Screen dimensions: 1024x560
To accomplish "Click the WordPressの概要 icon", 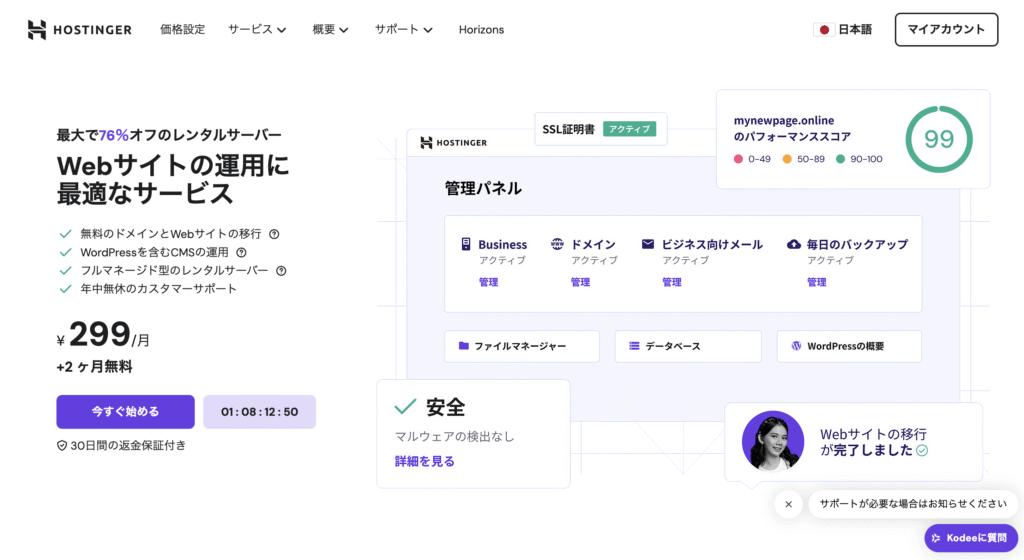I will pyautogui.click(x=796, y=346).
